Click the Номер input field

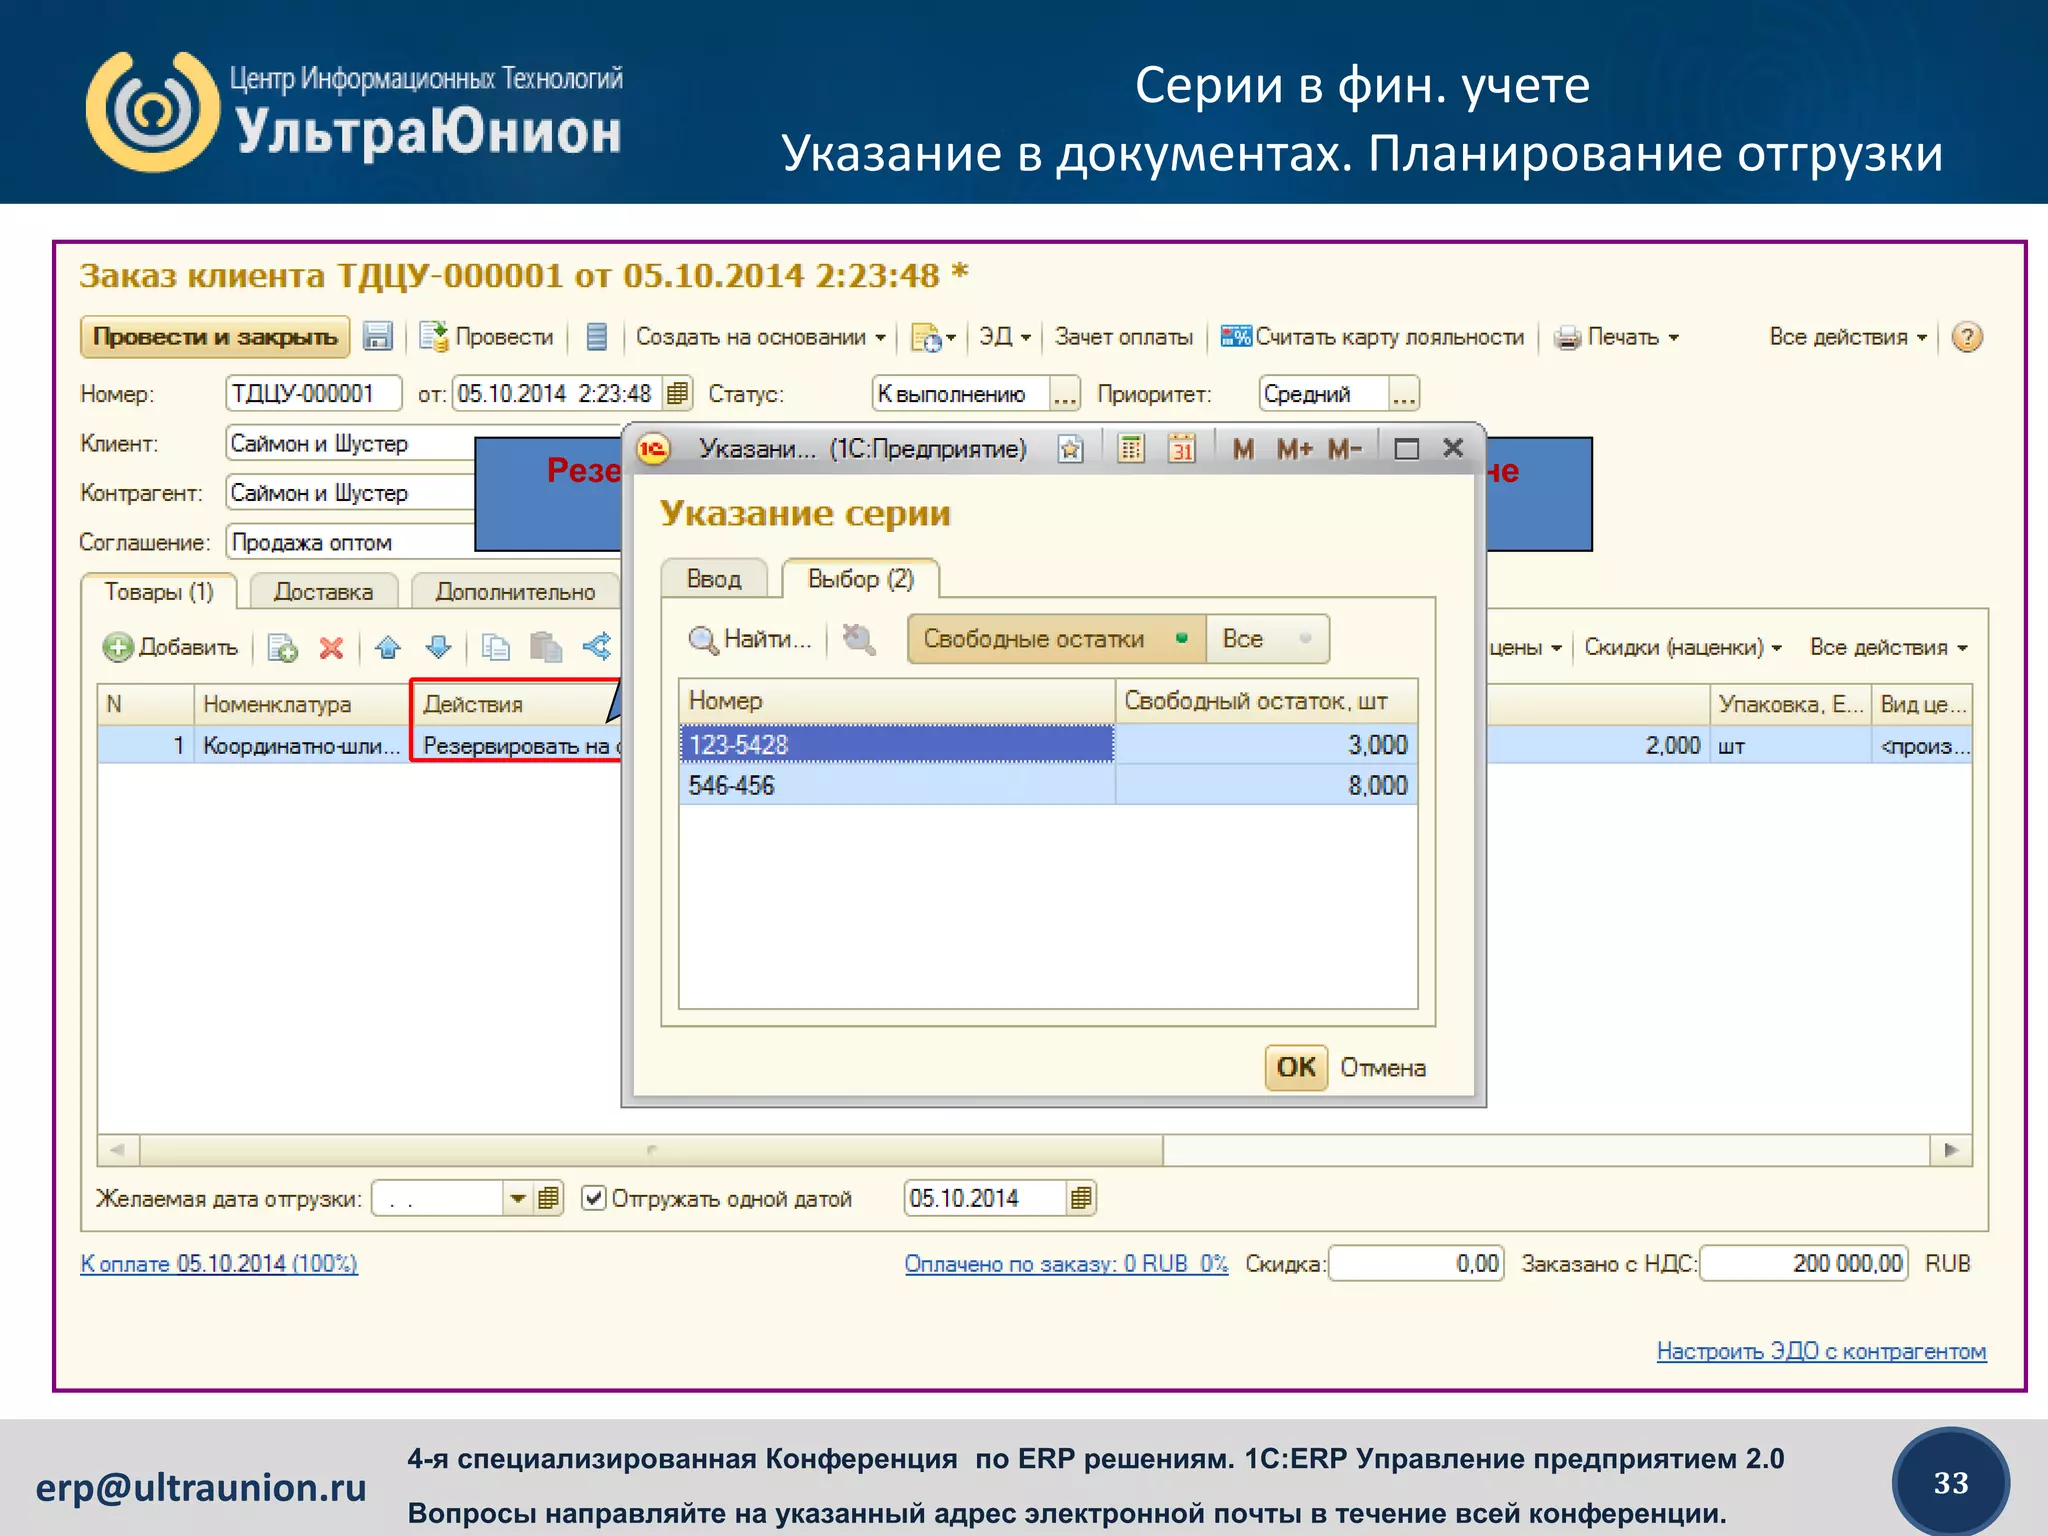pyautogui.click(x=313, y=393)
